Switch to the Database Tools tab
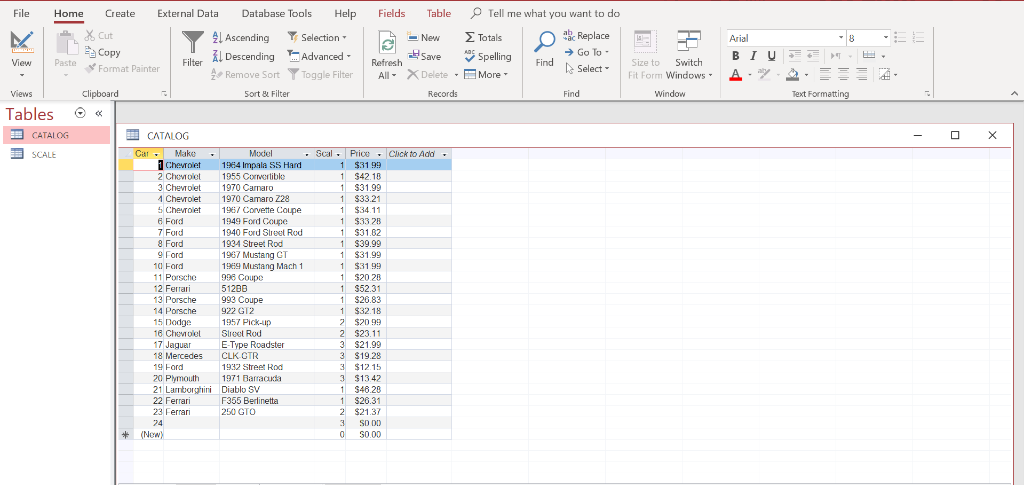 click(x=277, y=13)
